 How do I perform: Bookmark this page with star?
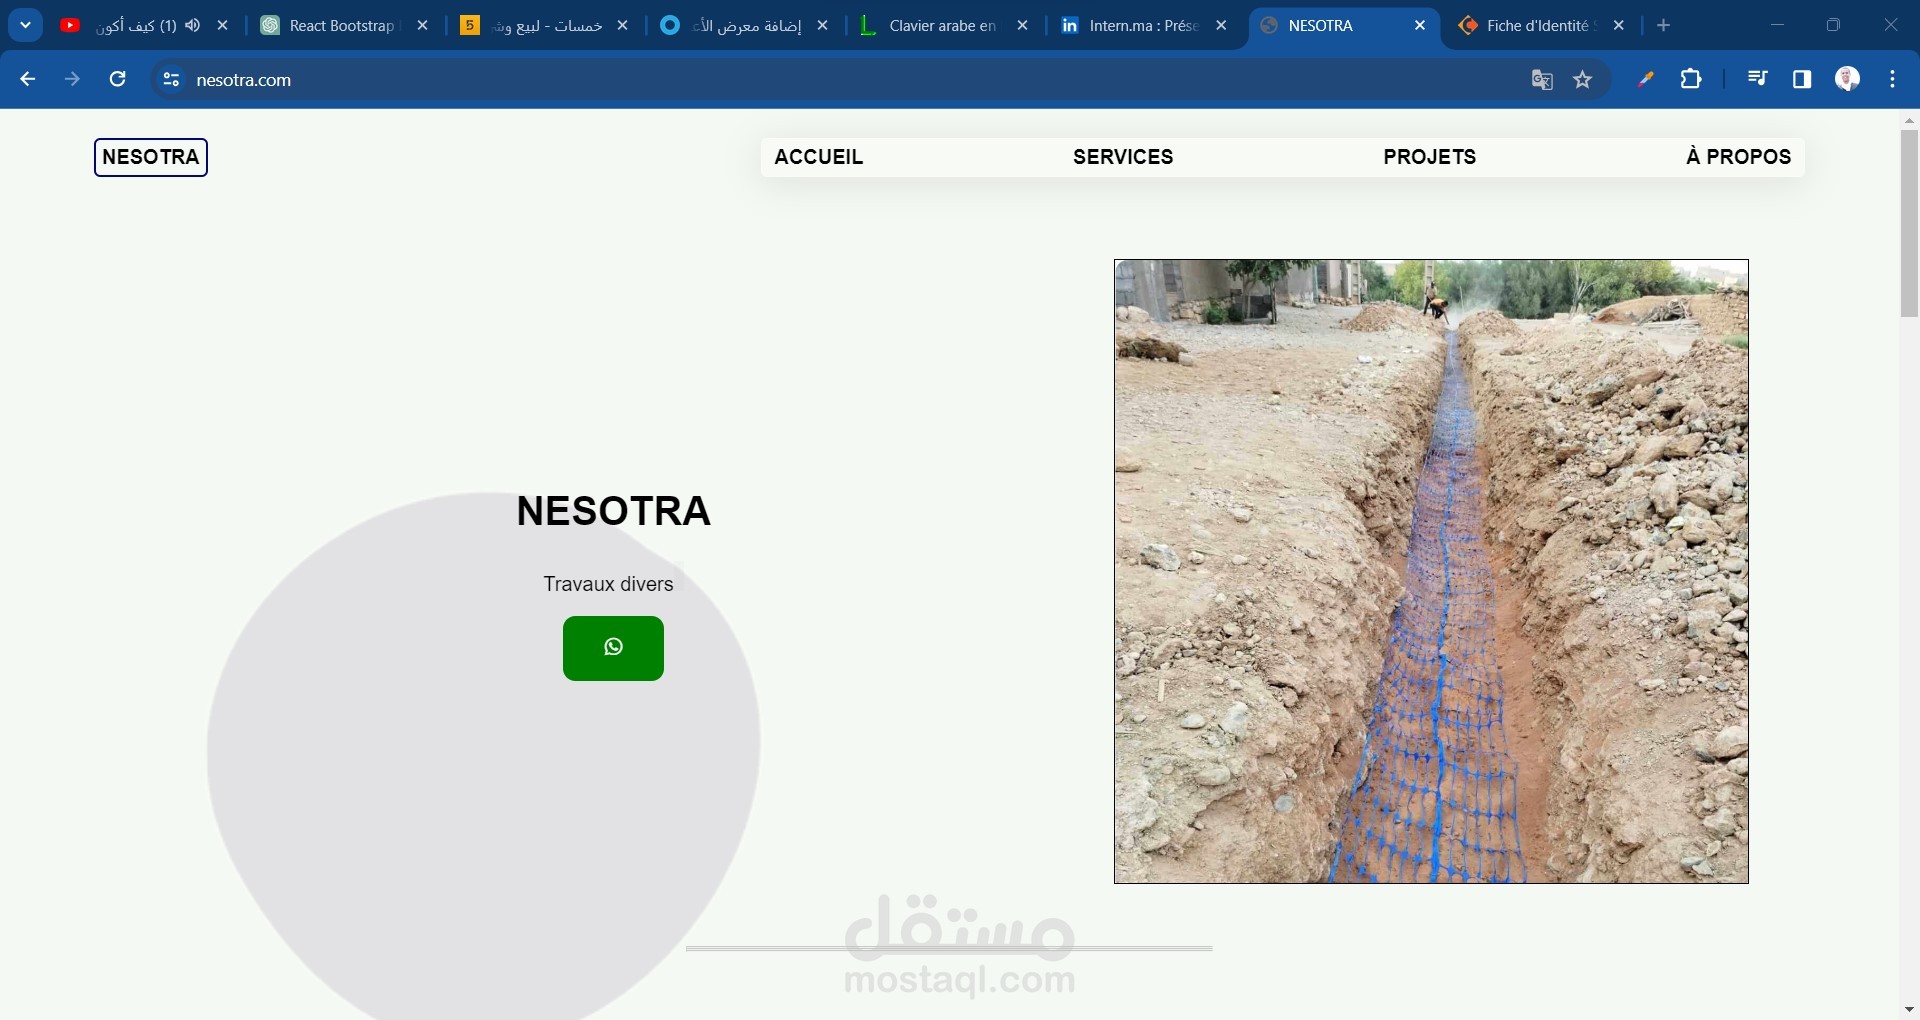[x=1583, y=80]
